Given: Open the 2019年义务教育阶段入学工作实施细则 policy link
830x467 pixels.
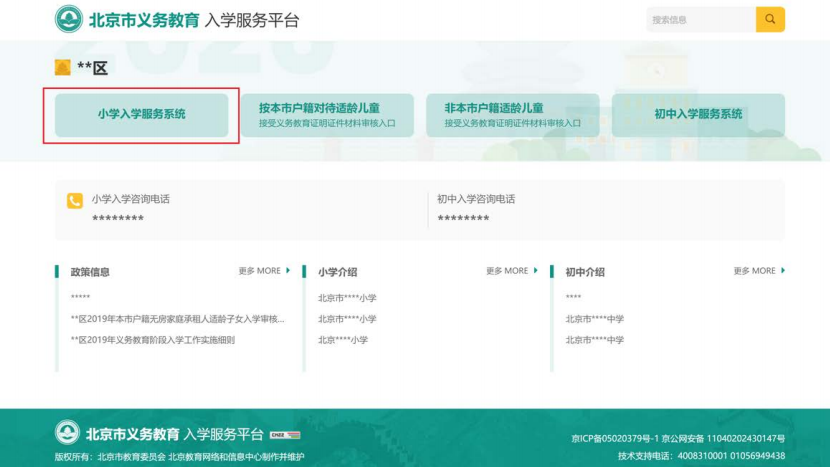Looking at the screenshot, I should click(152, 340).
